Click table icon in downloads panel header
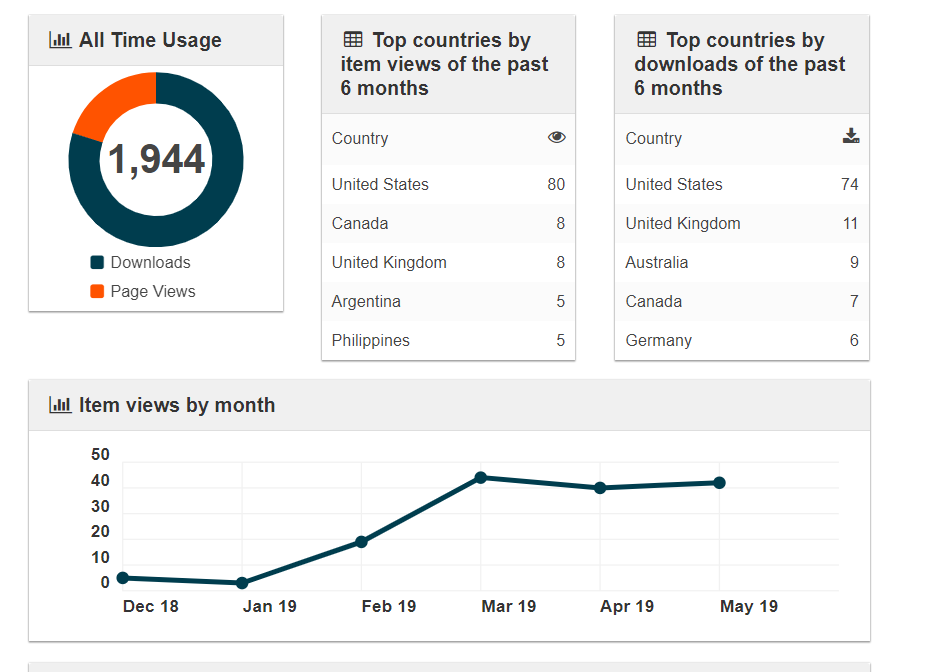Viewport: 930px width, 672px height. [x=647, y=40]
